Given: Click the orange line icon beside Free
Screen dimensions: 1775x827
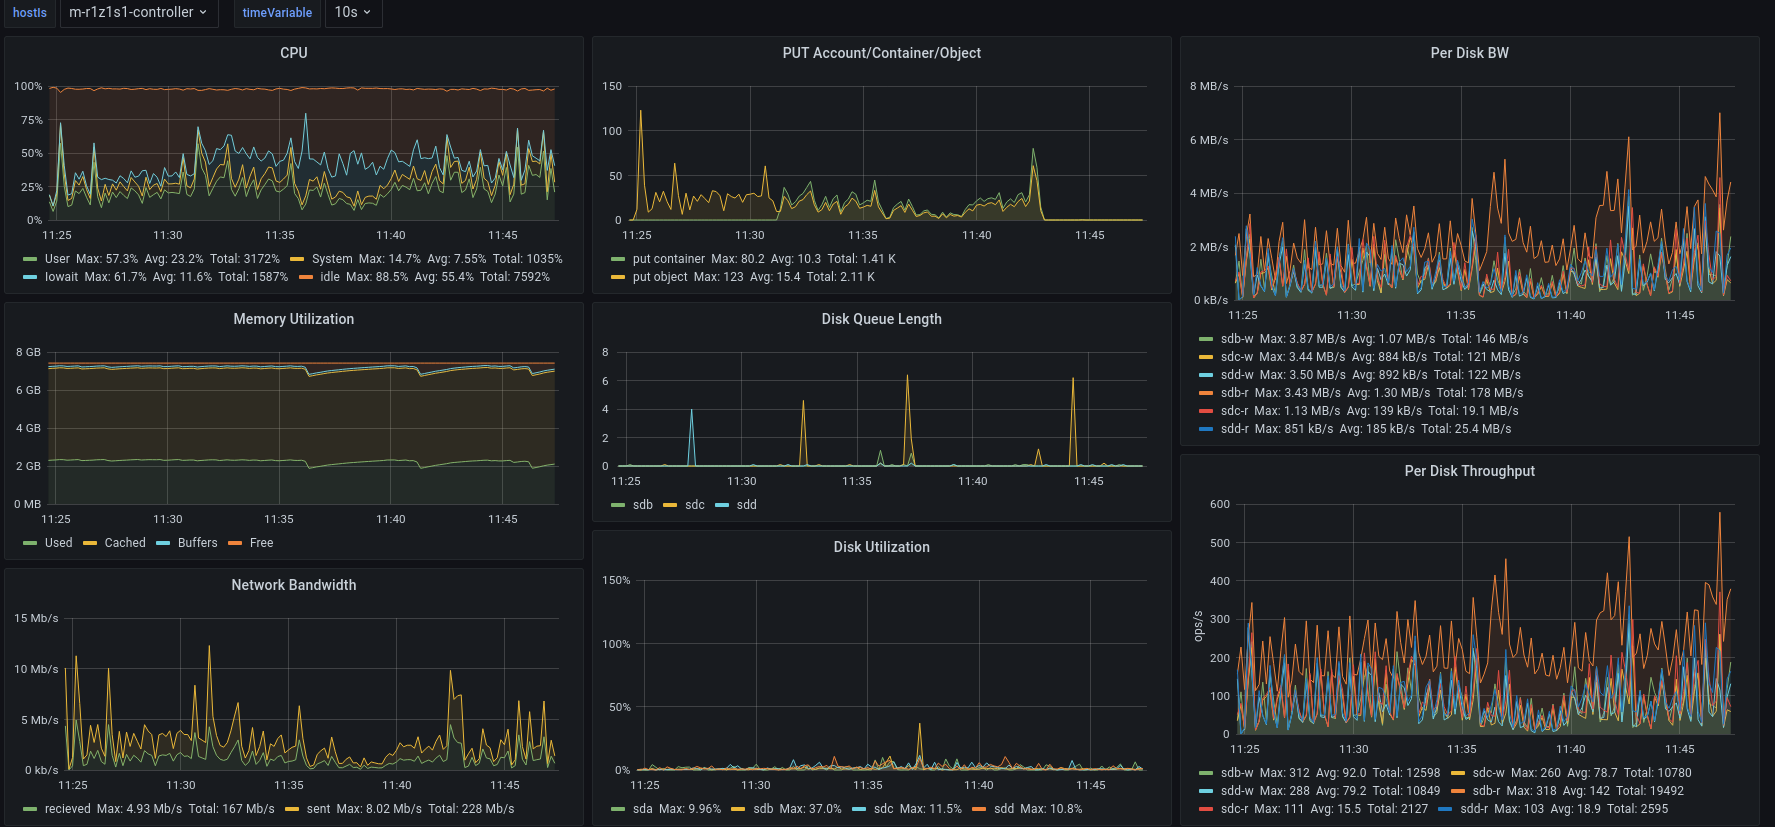Looking at the screenshot, I should point(235,543).
